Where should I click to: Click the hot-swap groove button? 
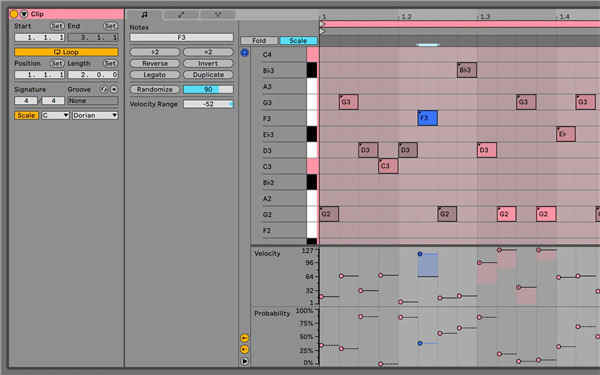104,90
